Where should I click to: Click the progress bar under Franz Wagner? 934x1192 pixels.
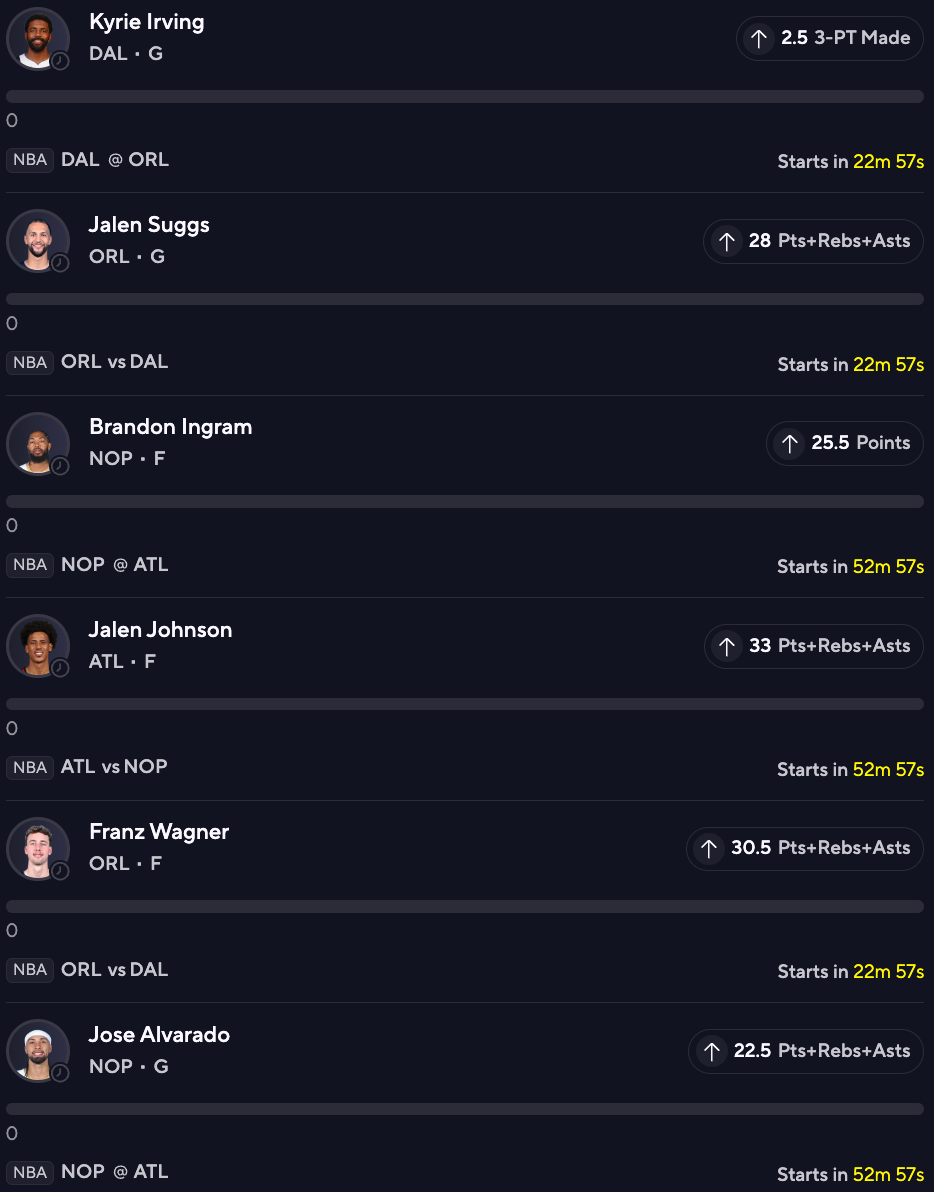click(465, 906)
